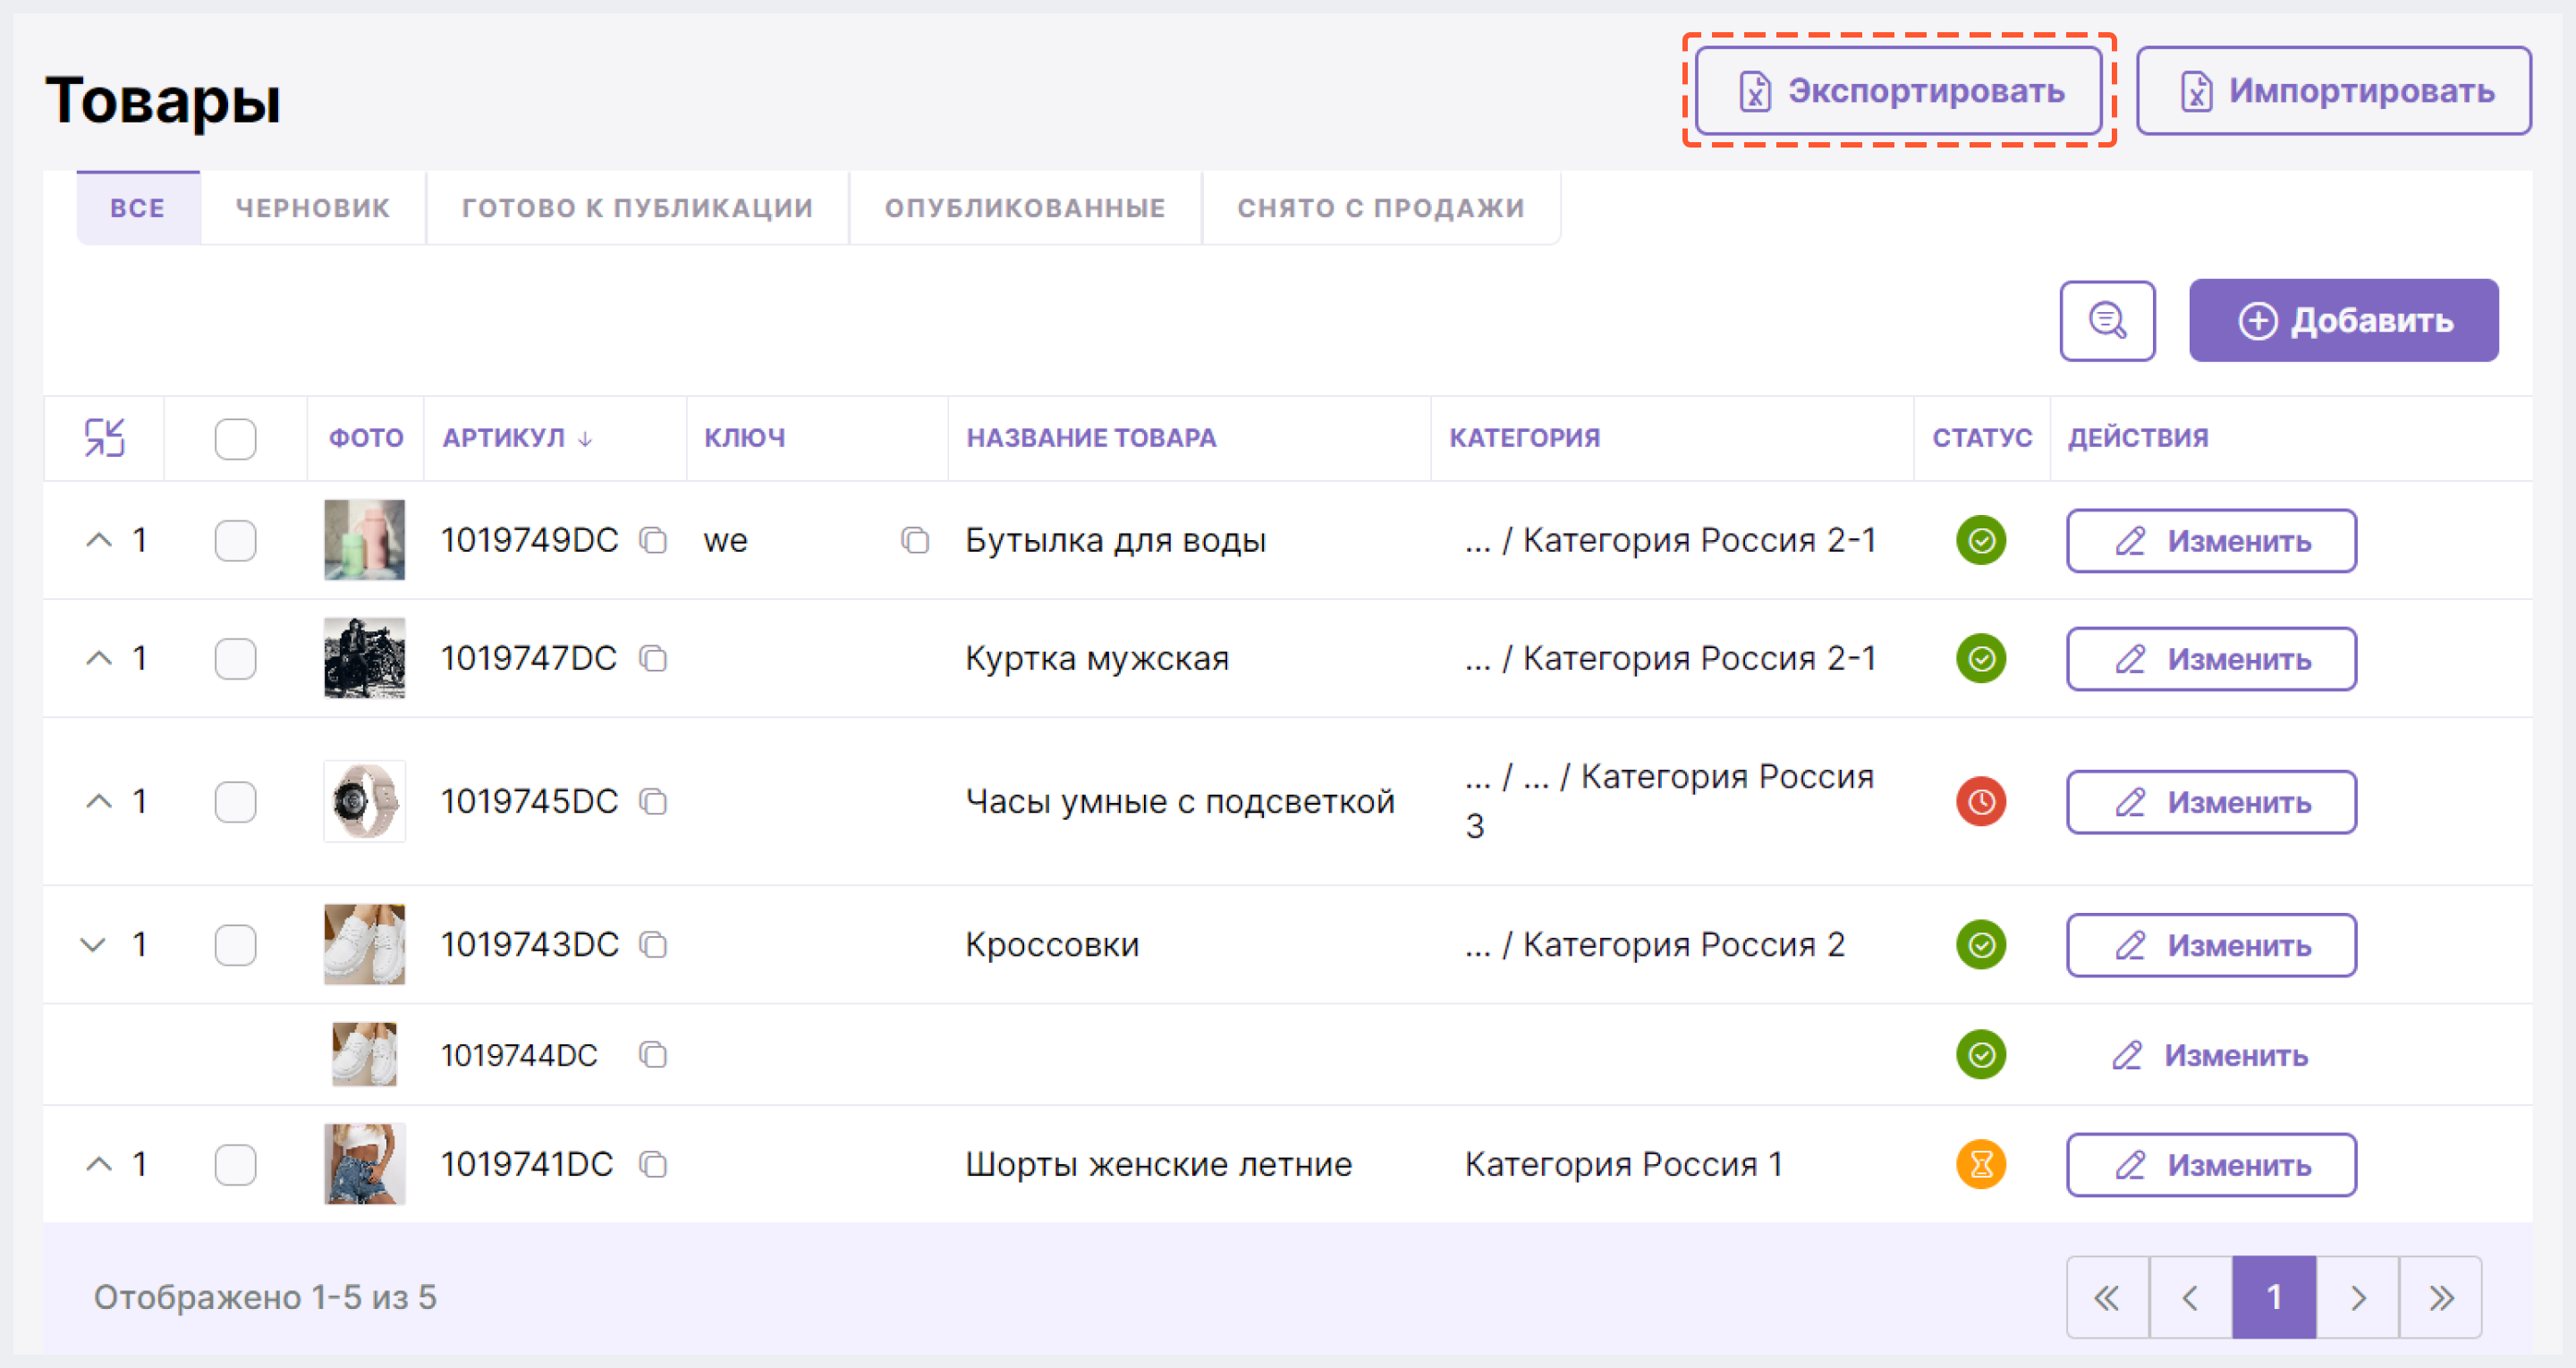The width and height of the screenshot is (2576, 1368).
Task: Click the search magnifier icon
Action: [2111, 320]
